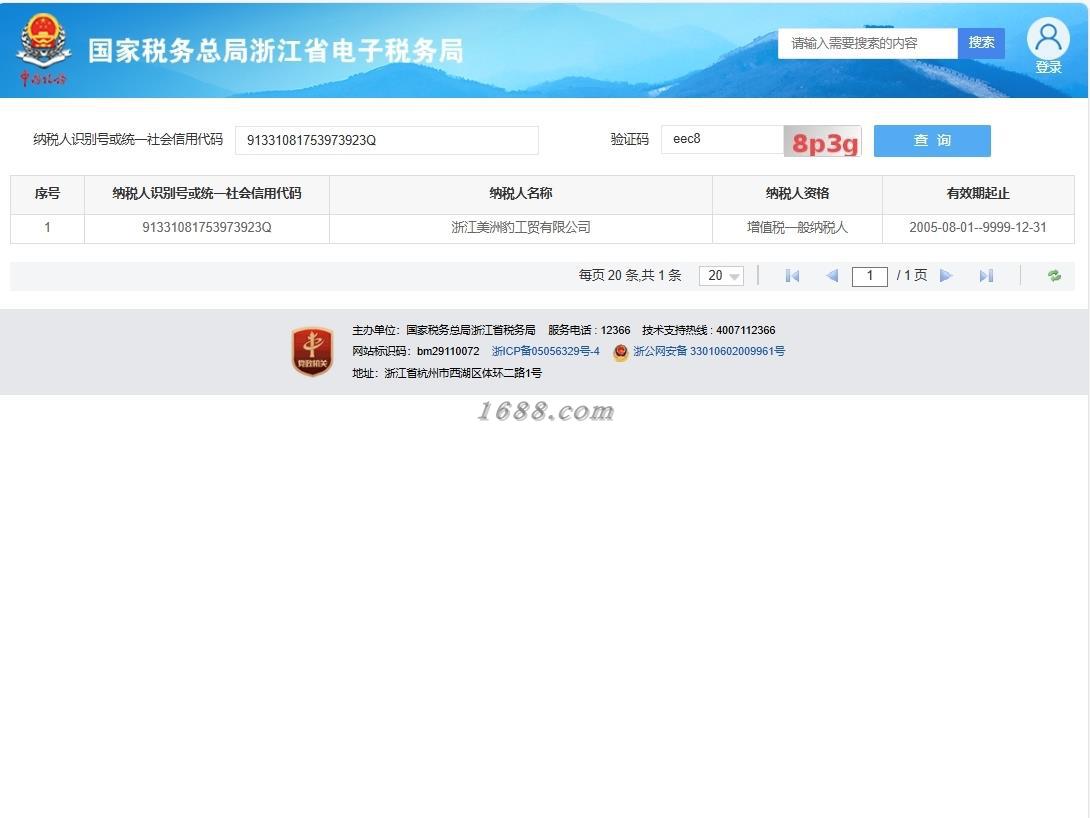This screenshot has width=1090, height=818.
Task: Click the 纳税人识别号或统一社会信用代码 column header
Action: click(206, 194)
